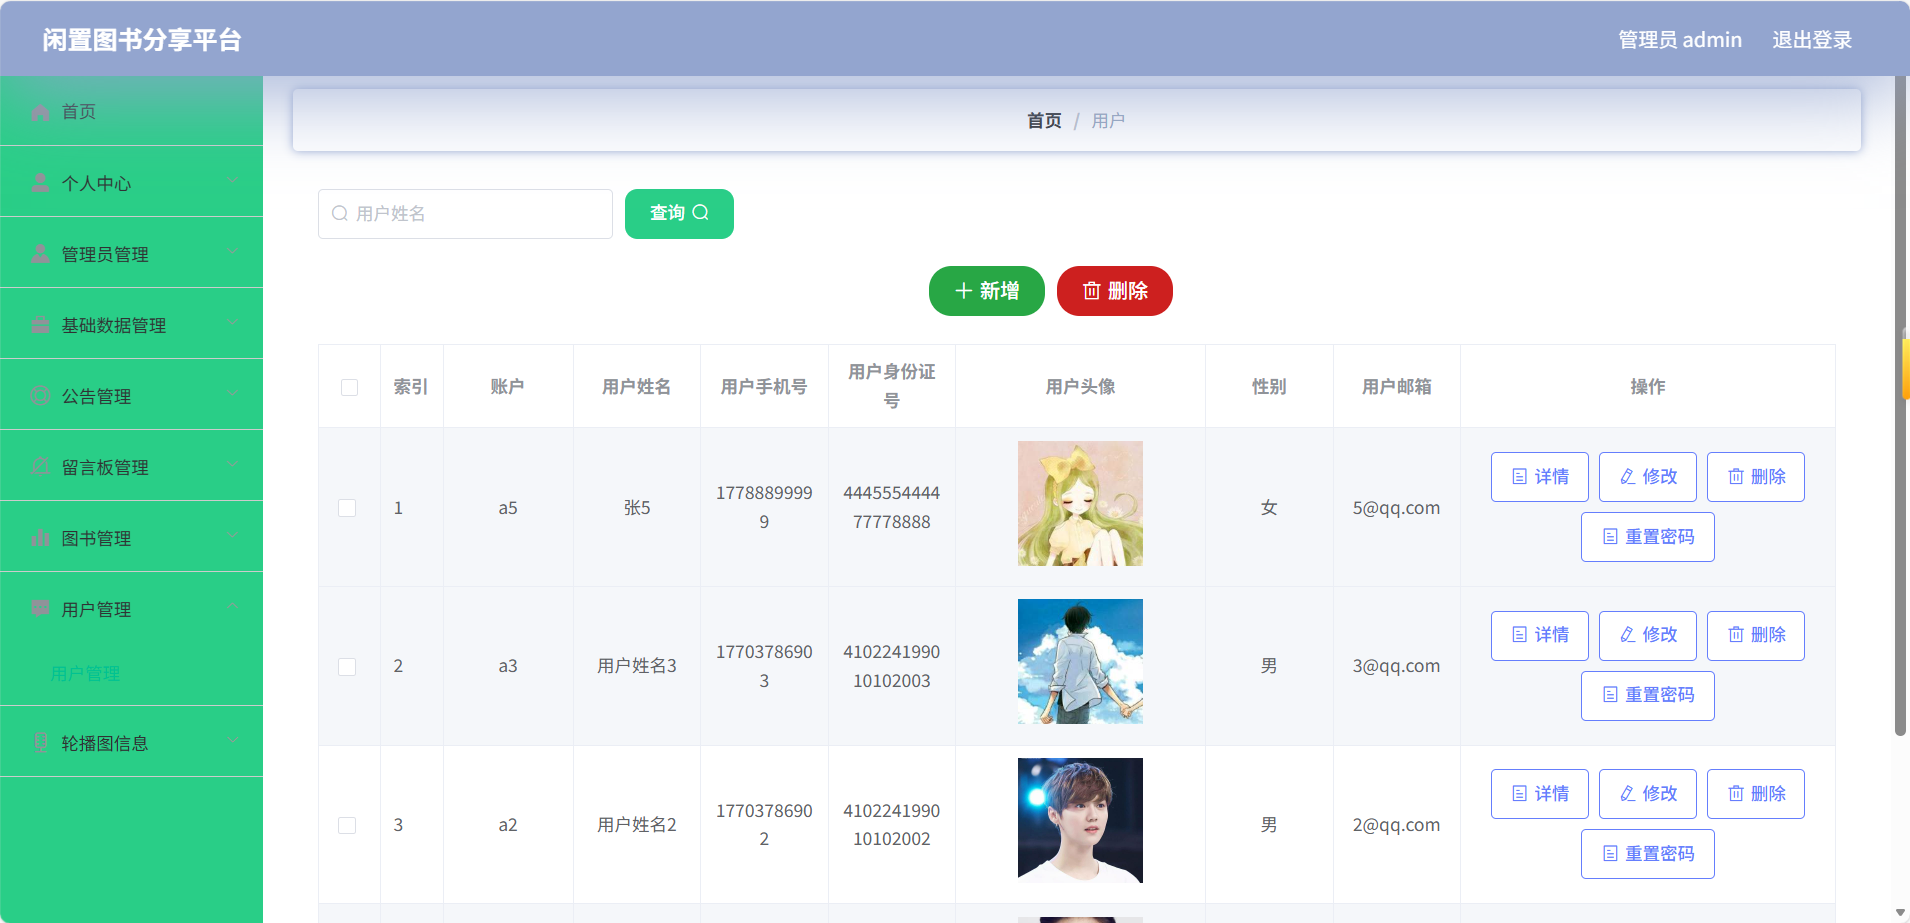Click the 用户手机号 column header

pyautogui.click(x=764, y=387)
